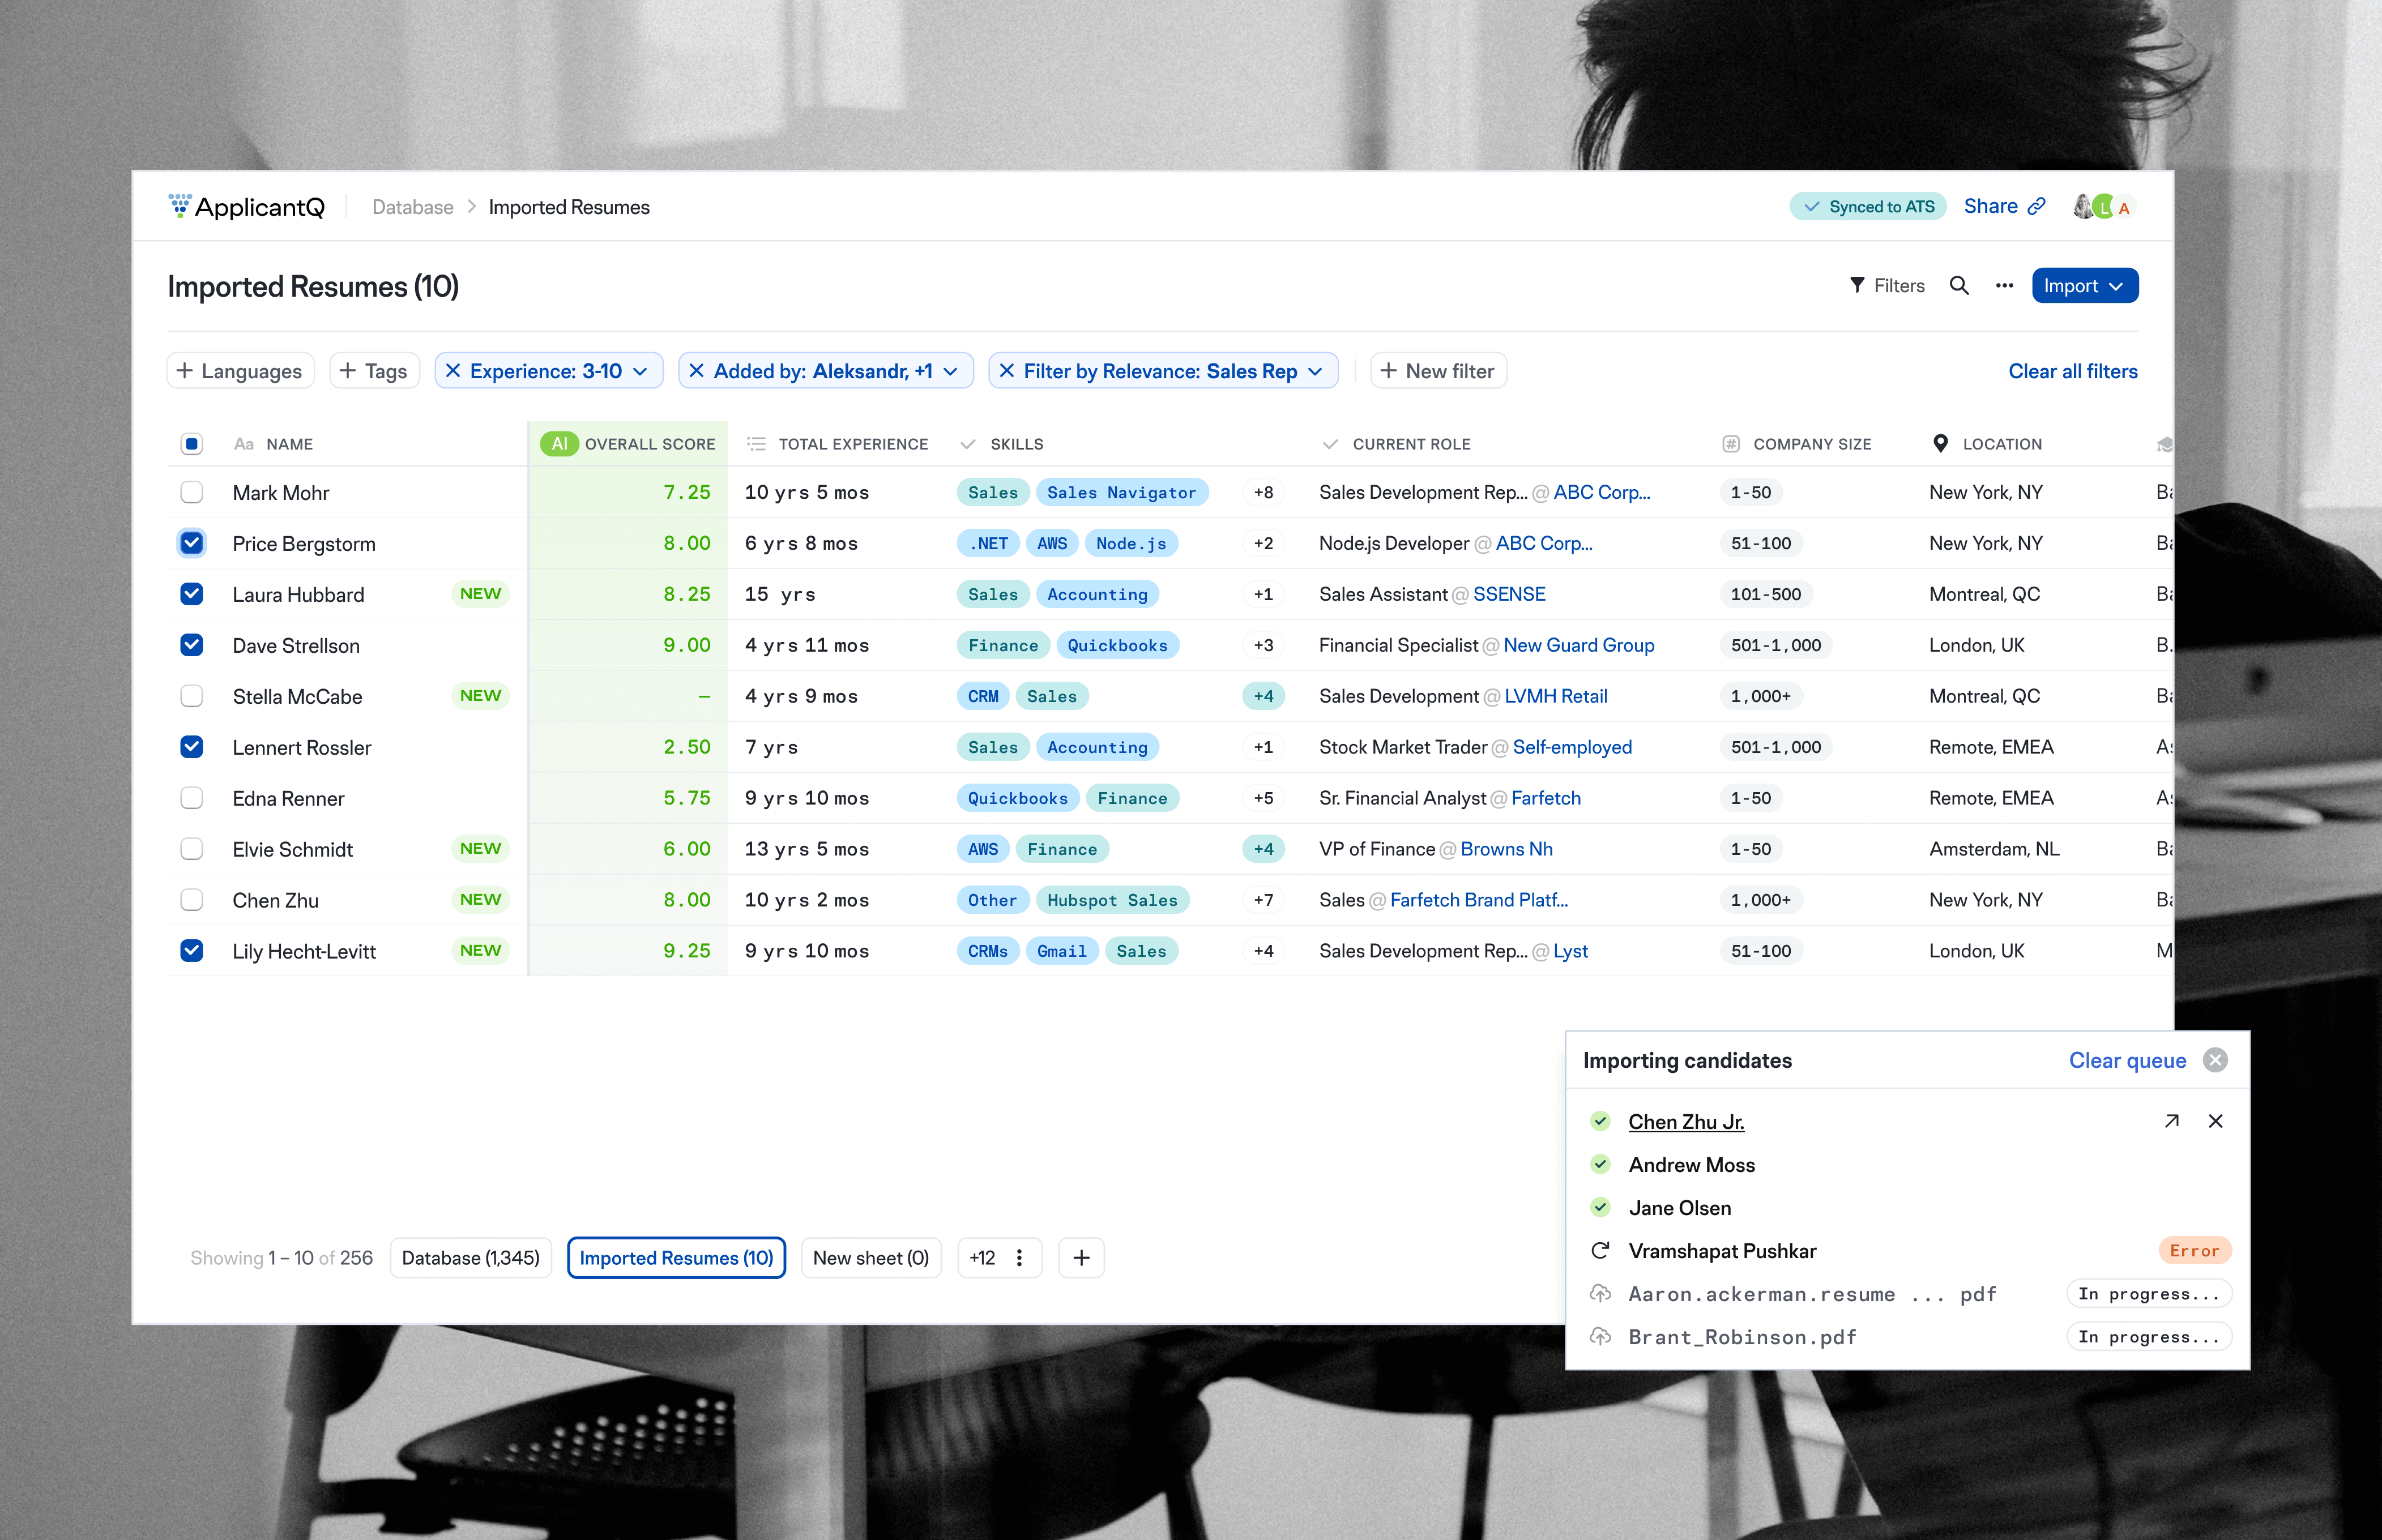Retry import for Vramshapat Pushkar
The image size is (2382, 1540).
point(1600,1251)
